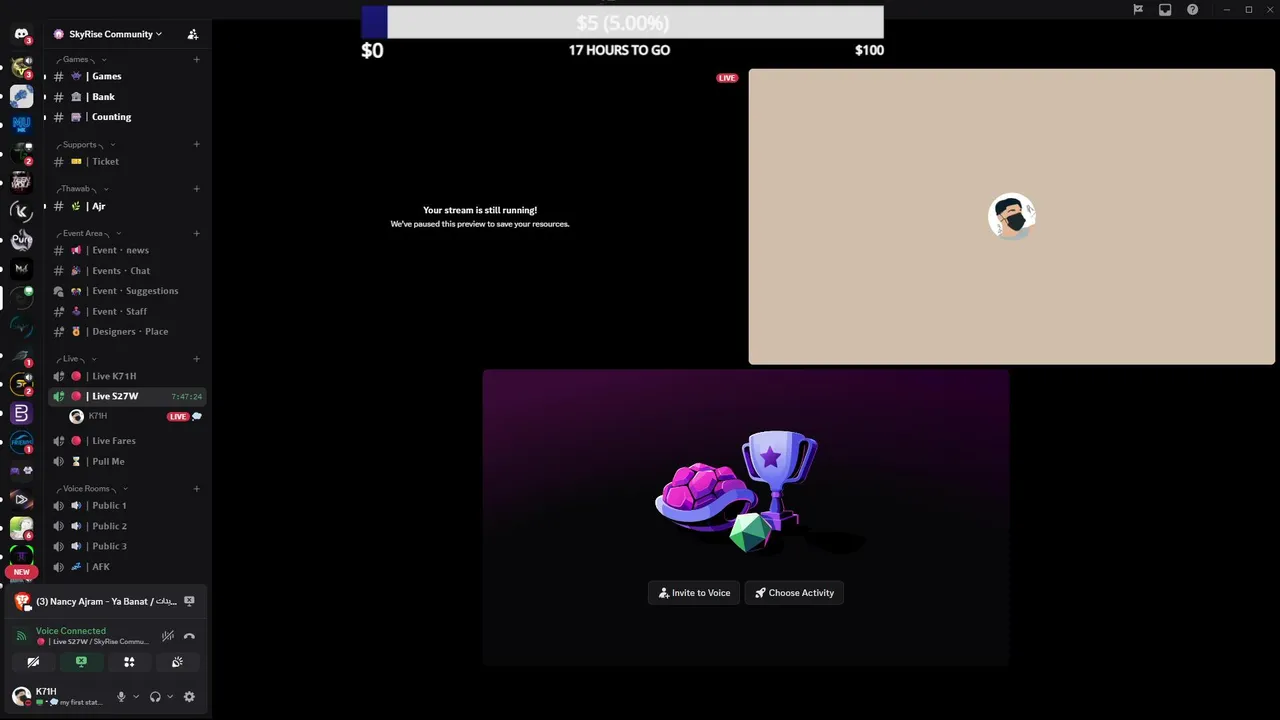1280x720 pixels.
Task: Open Help question mark icon
Action: 1192,10
